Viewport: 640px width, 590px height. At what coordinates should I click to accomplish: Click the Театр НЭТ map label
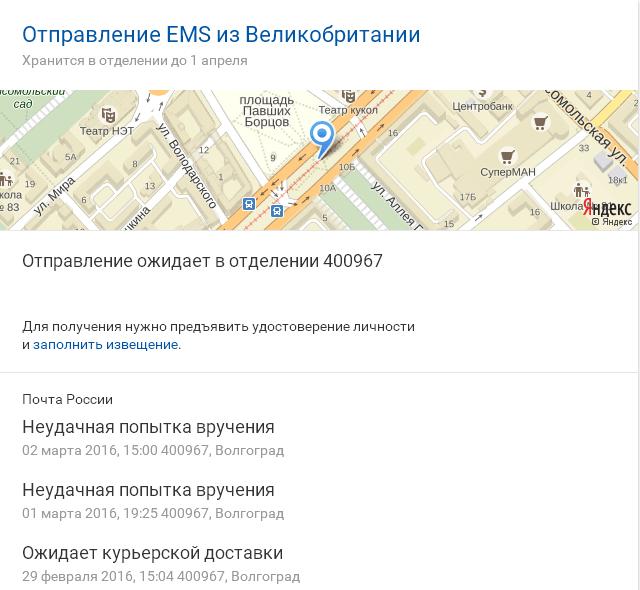coord(107,131)
